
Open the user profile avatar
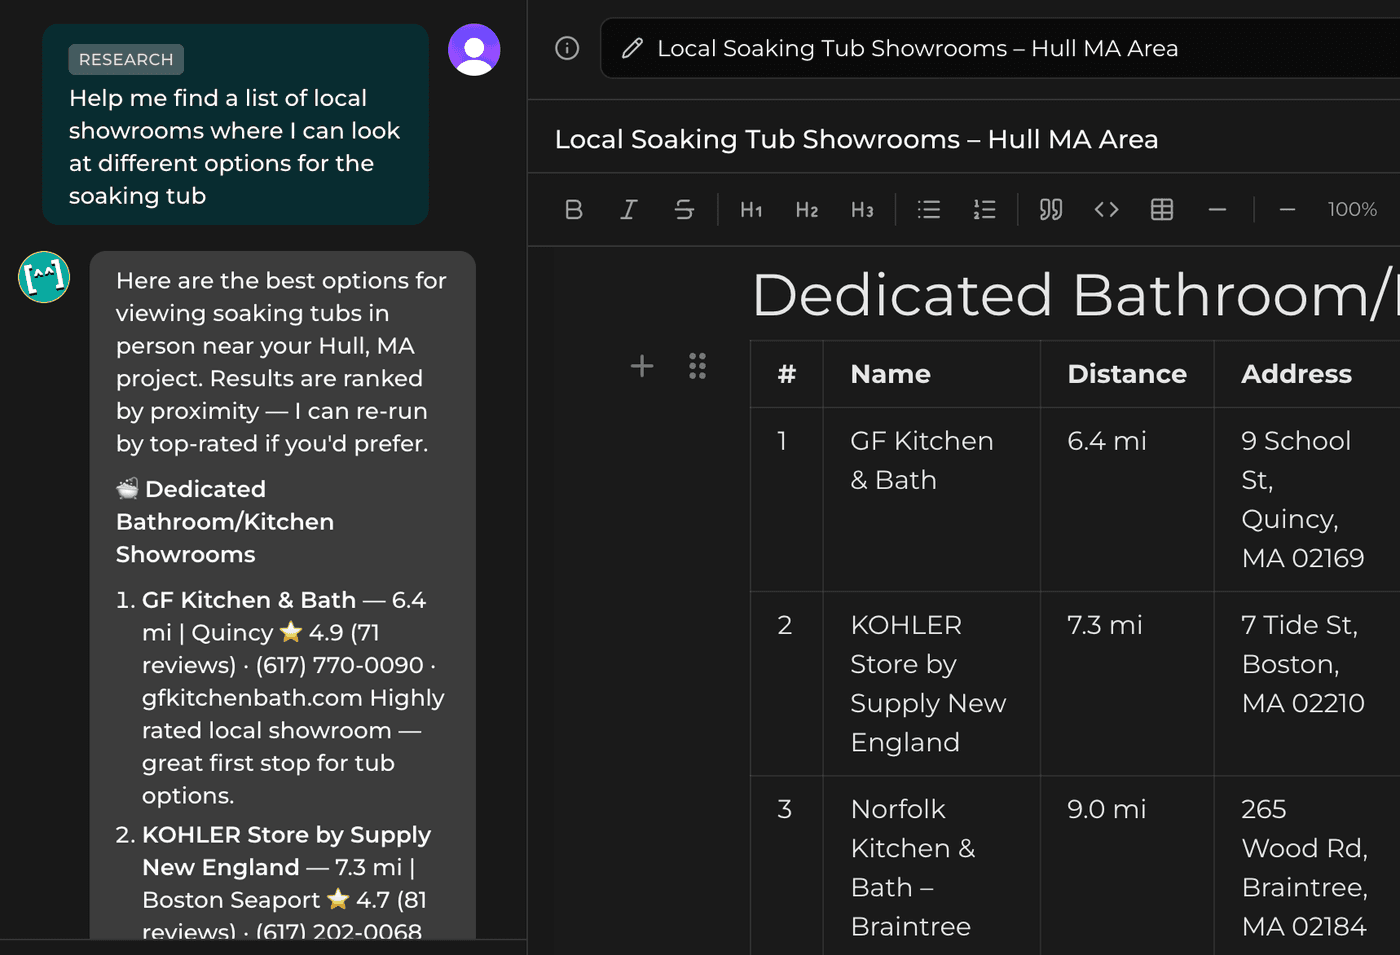[474, 50]
